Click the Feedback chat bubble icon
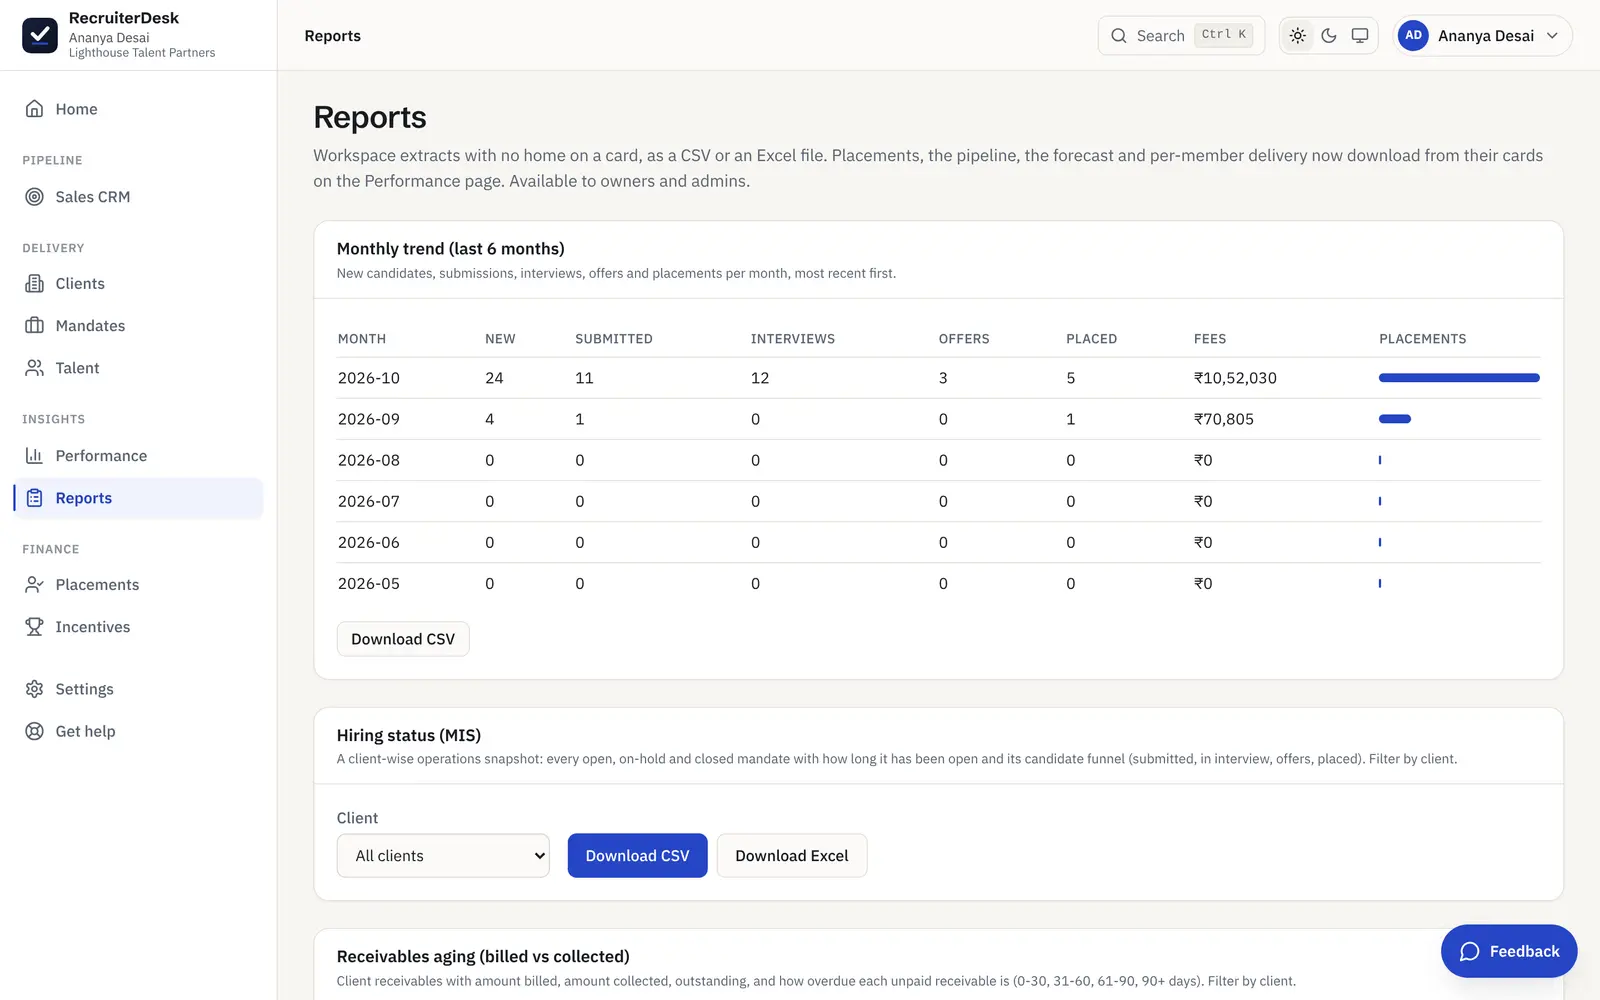The height and width of the screenshot is (1000, 1600). [1469, 951]
